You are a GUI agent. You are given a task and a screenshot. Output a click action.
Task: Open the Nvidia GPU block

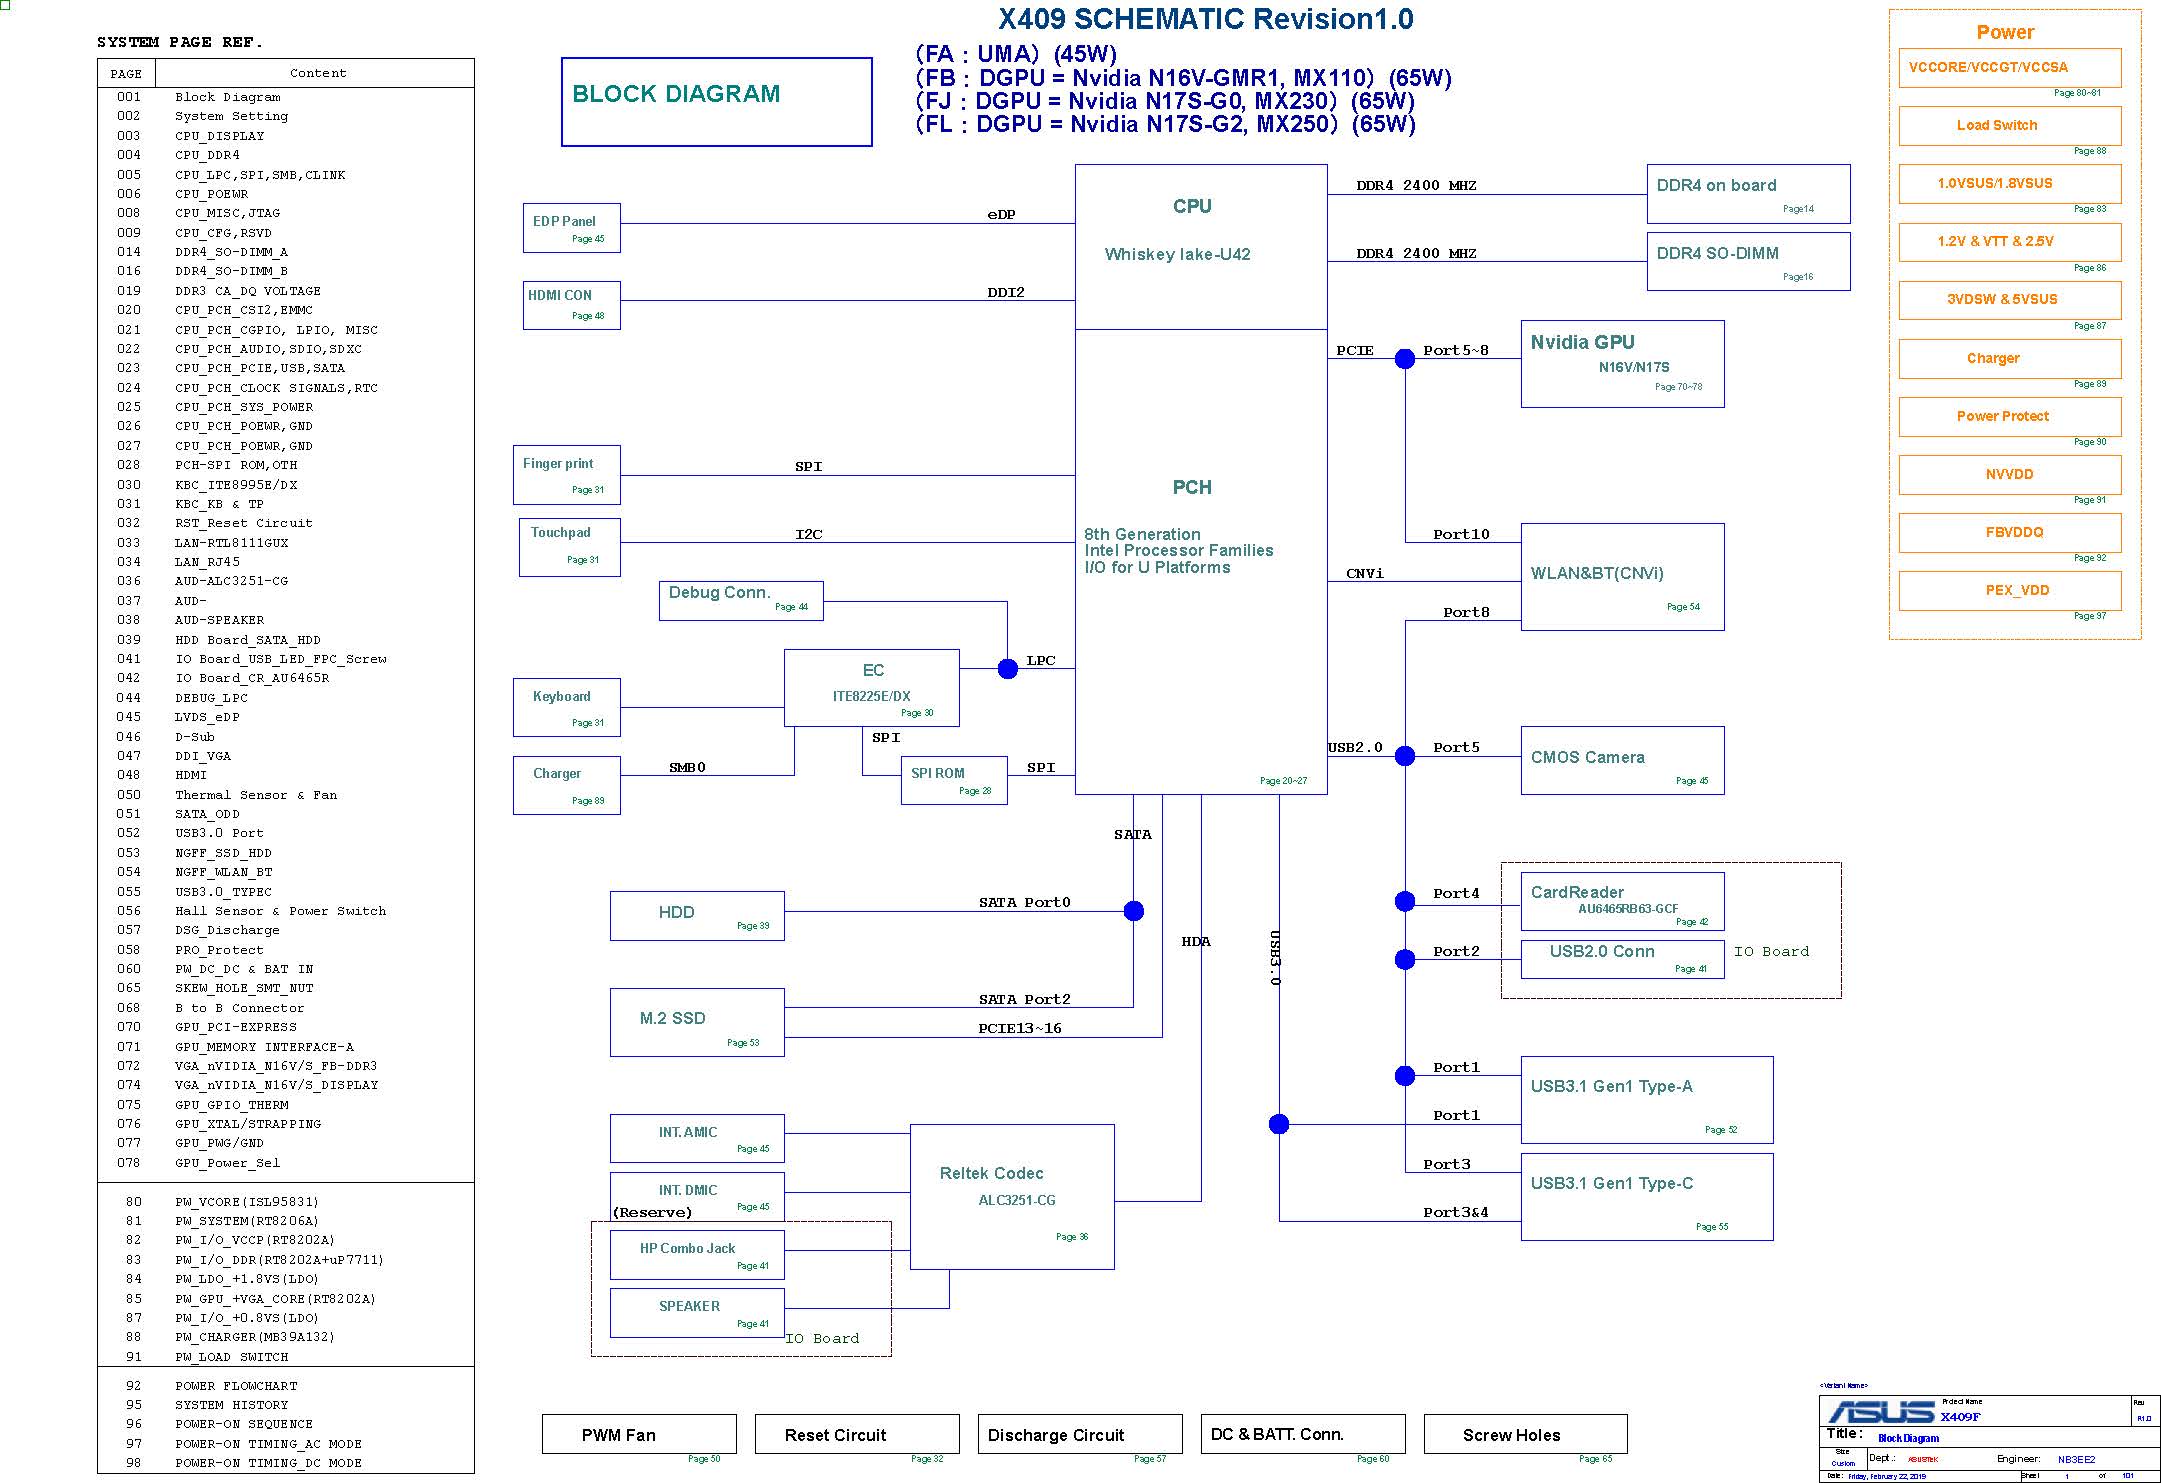[1622, 363]
